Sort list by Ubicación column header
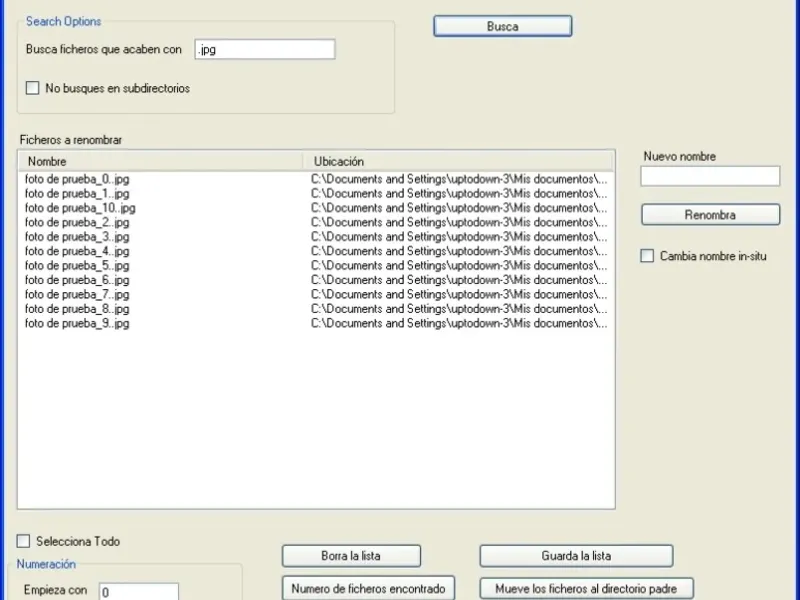This screenshot has width=800, height=600. coord(458,161)
